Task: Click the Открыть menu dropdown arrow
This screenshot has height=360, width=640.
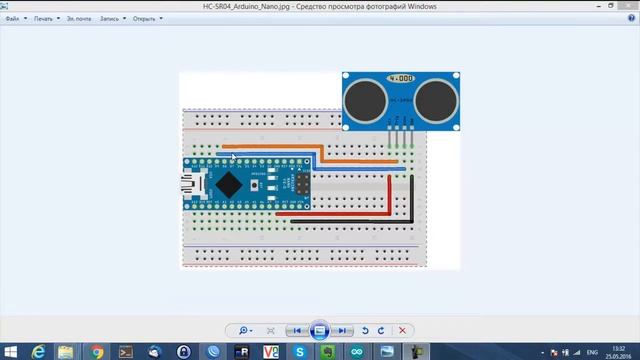Action: 161,19
